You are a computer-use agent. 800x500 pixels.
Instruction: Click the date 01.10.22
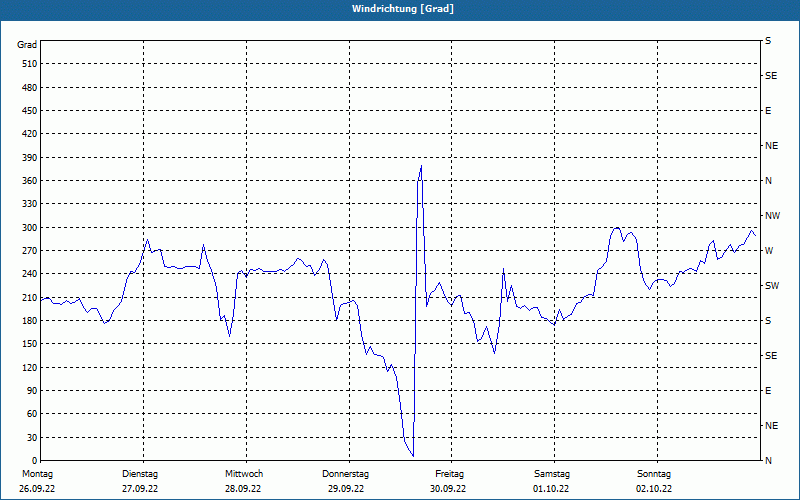point(551,489)
